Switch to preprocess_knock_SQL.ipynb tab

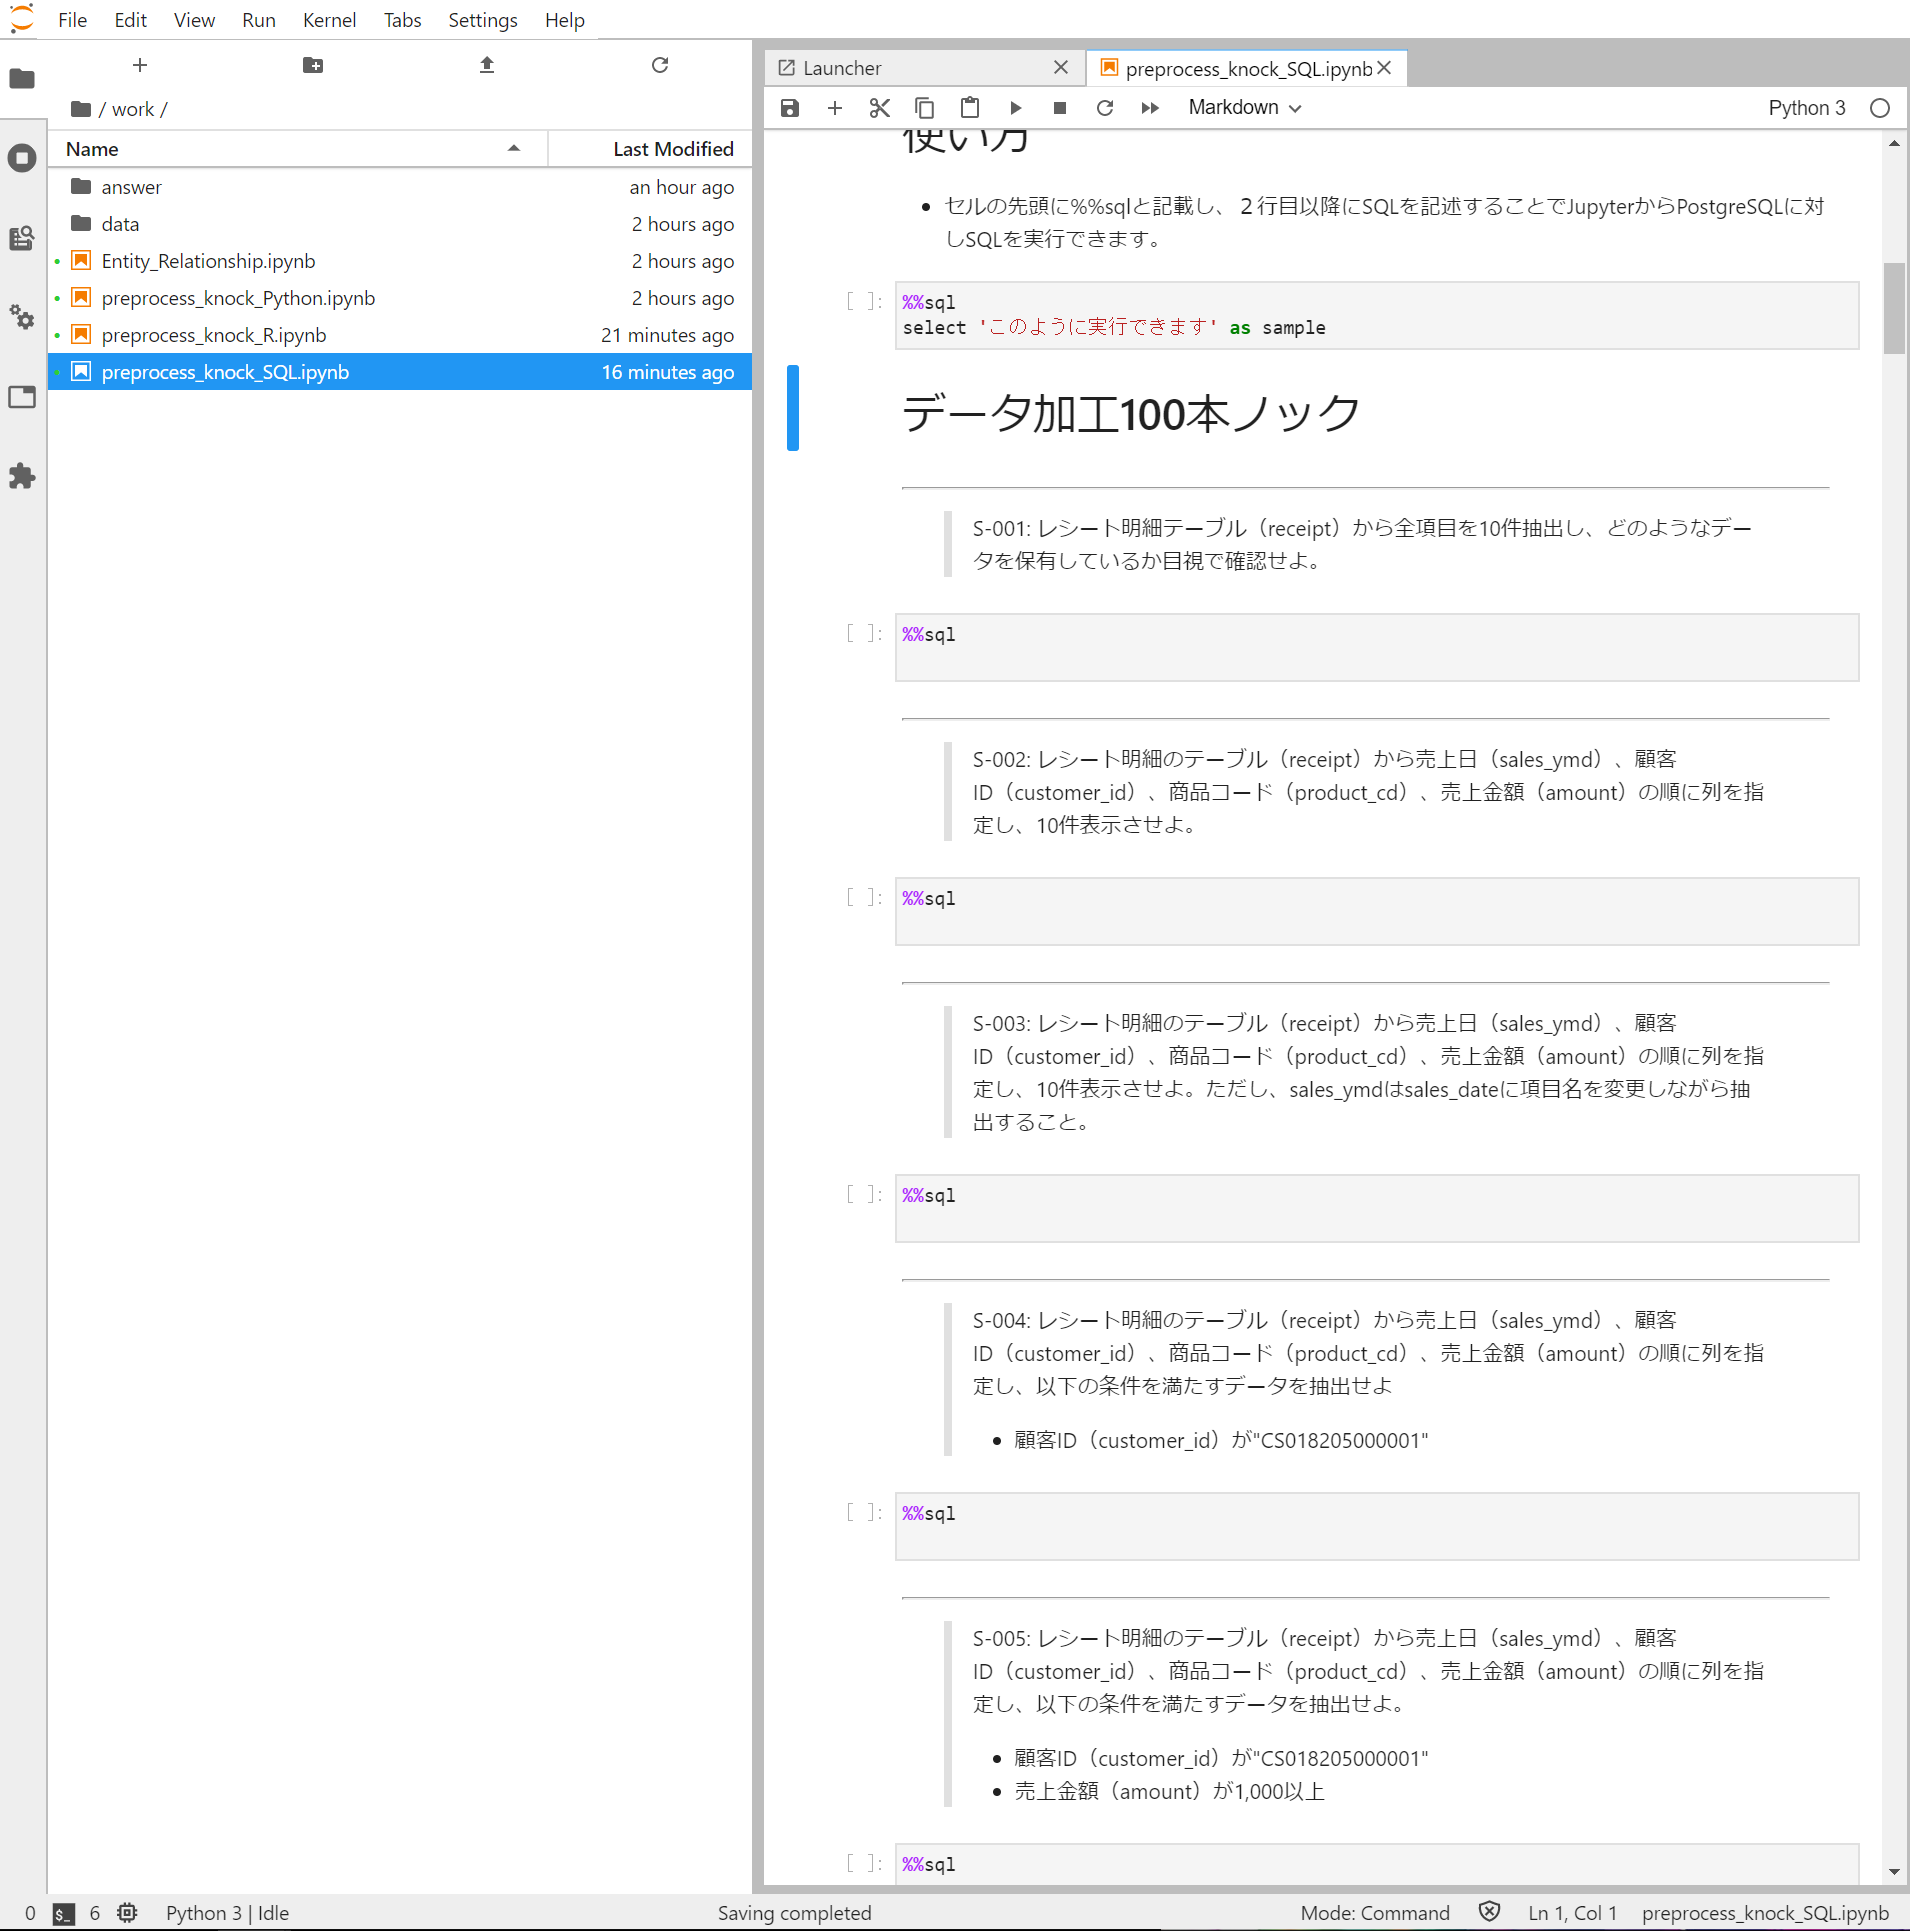pyautogui.click(x=1248, y=68)
